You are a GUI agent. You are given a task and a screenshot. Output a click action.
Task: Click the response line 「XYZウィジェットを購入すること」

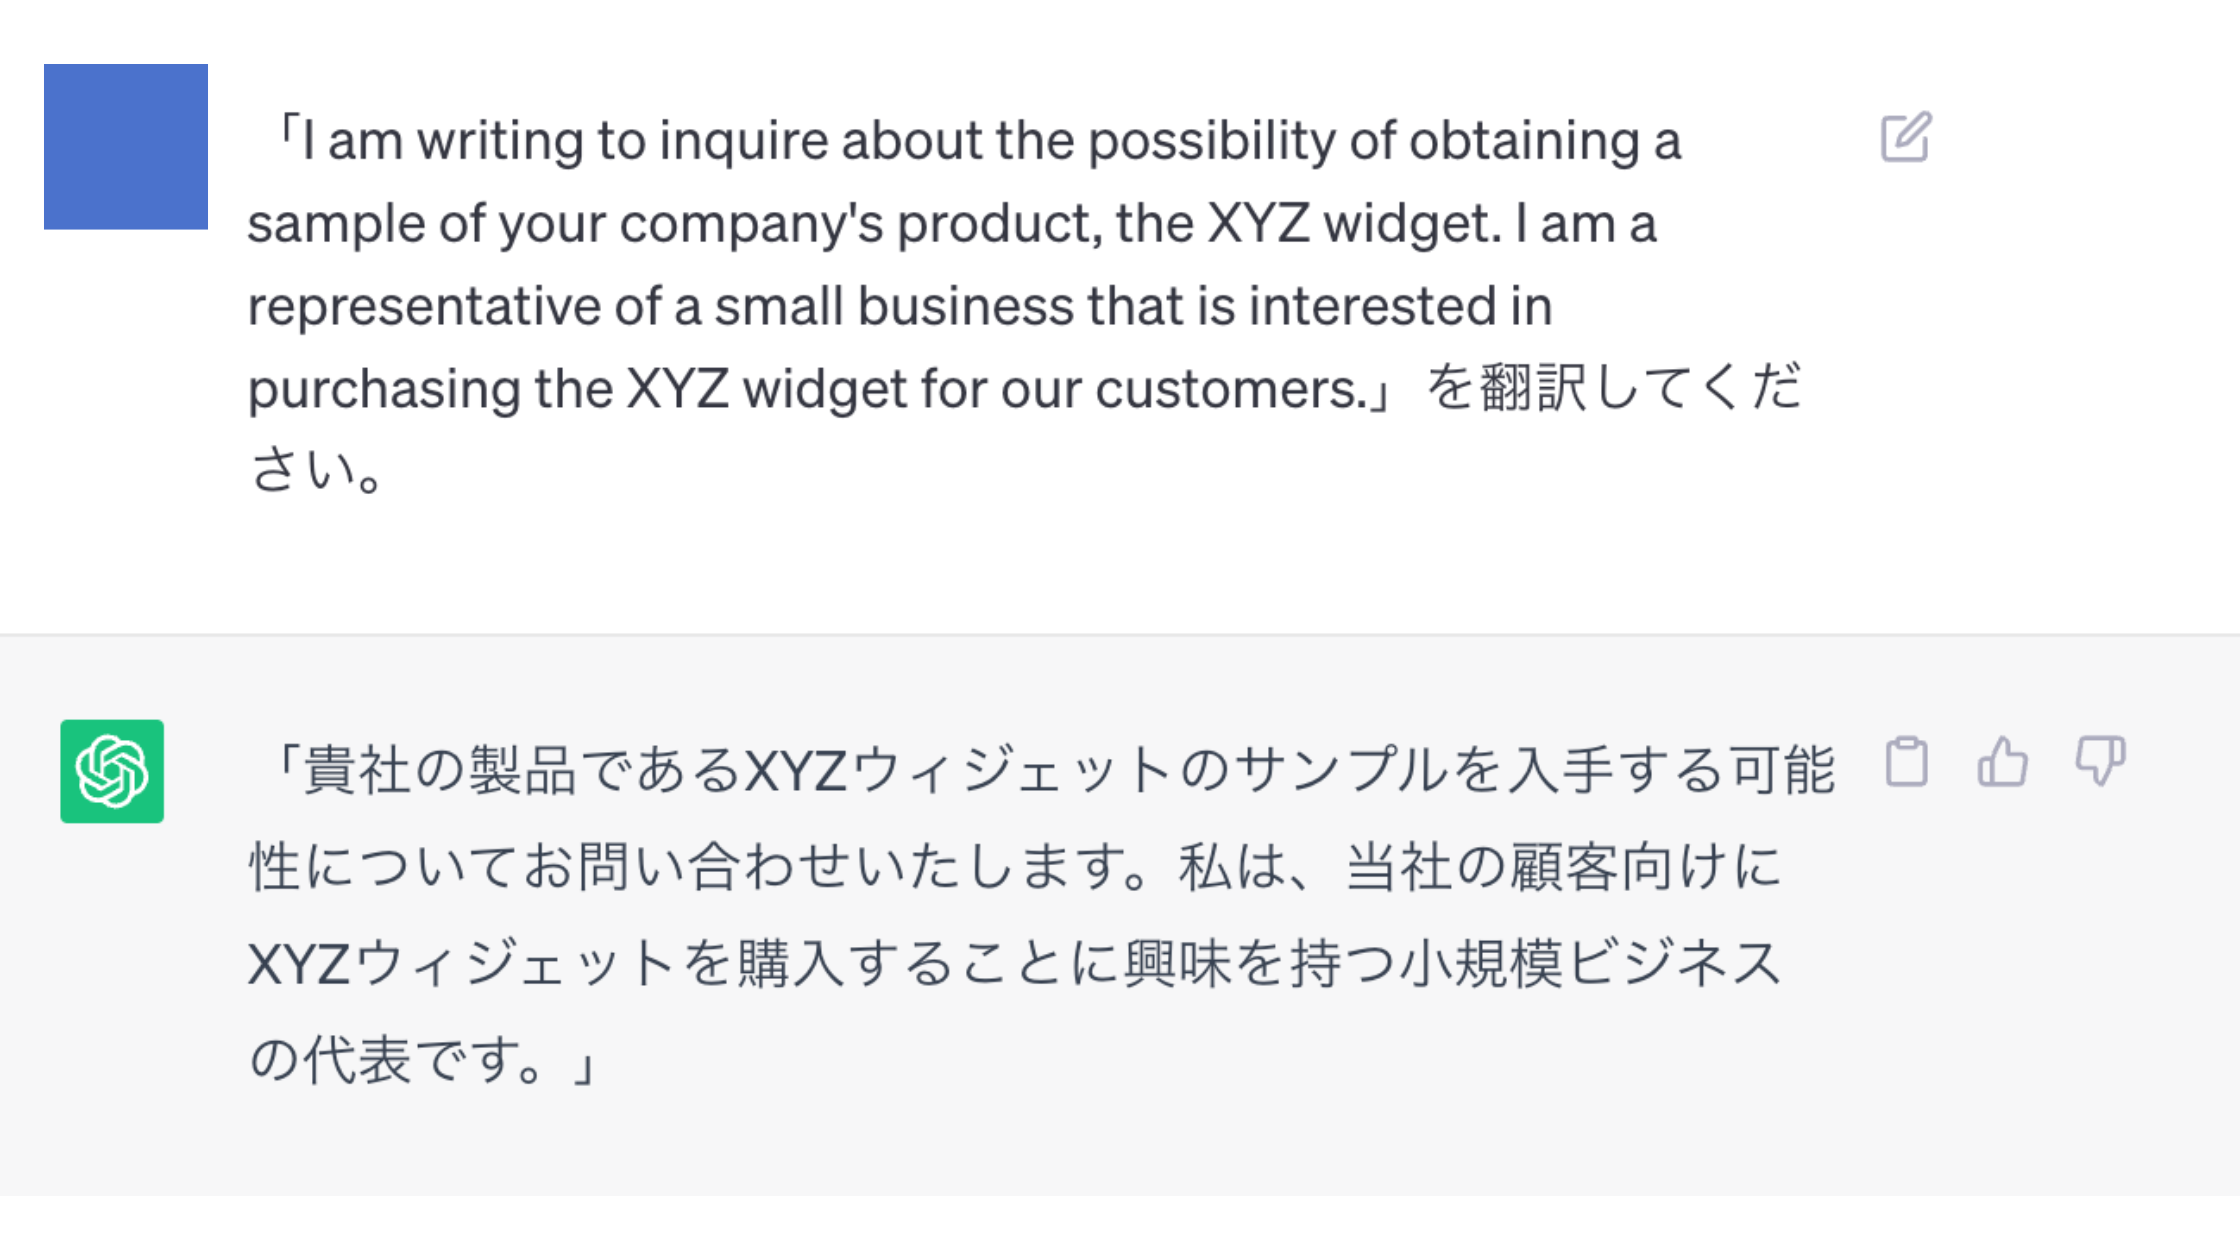click(x=1015, y=963)
